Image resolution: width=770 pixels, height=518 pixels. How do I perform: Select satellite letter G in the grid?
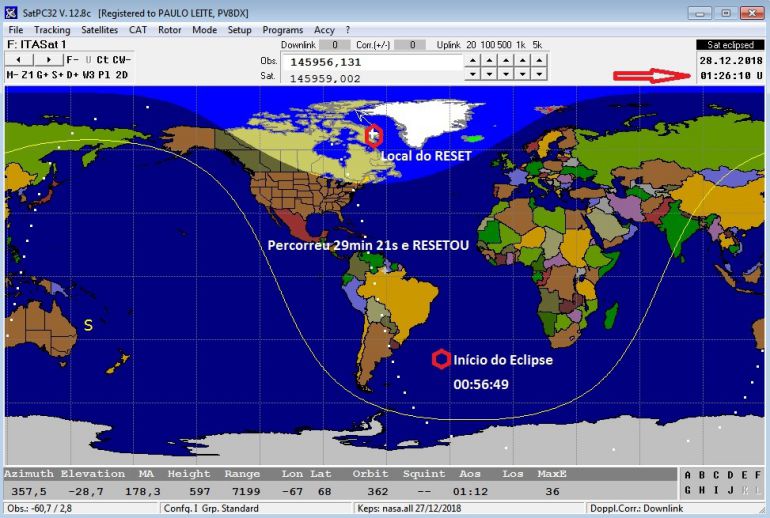point(688,490)
